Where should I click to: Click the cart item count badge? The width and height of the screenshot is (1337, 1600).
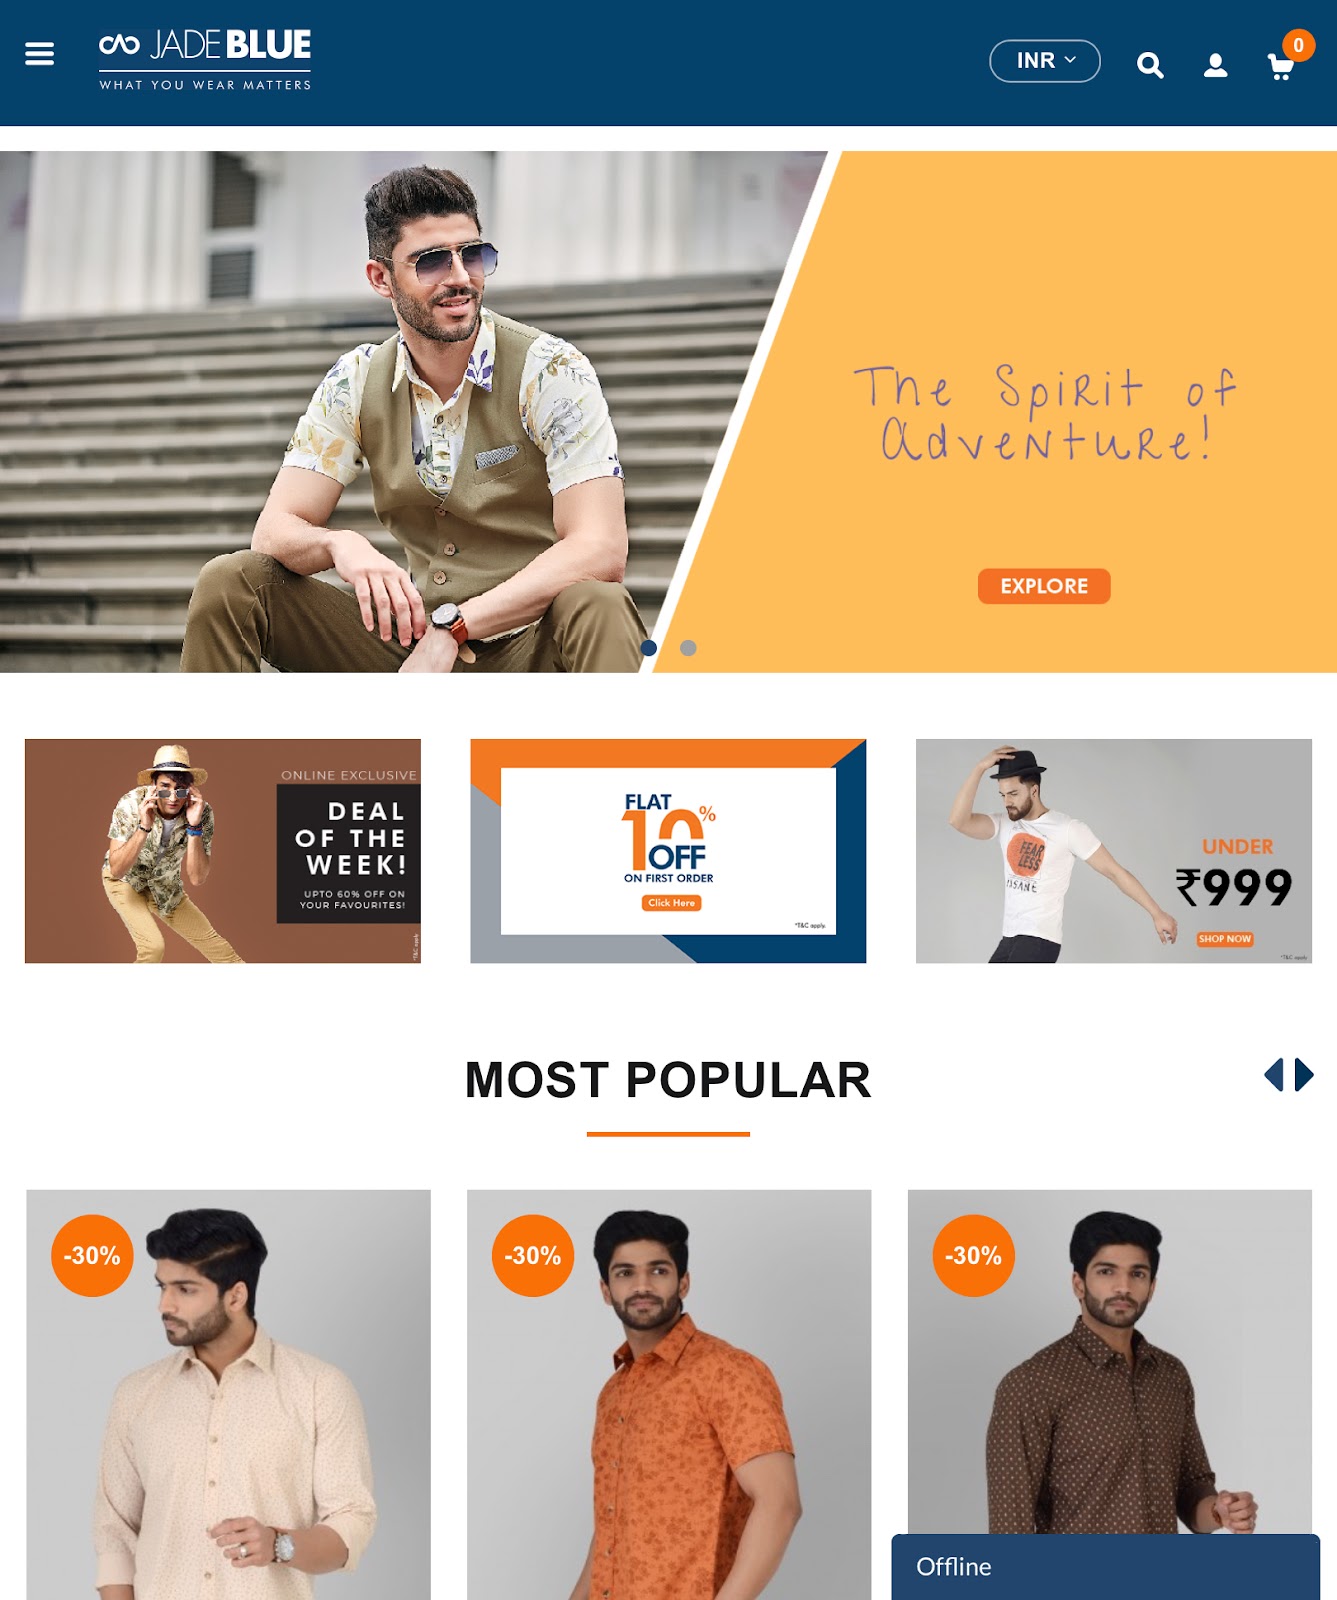[x=1298, y=45]
